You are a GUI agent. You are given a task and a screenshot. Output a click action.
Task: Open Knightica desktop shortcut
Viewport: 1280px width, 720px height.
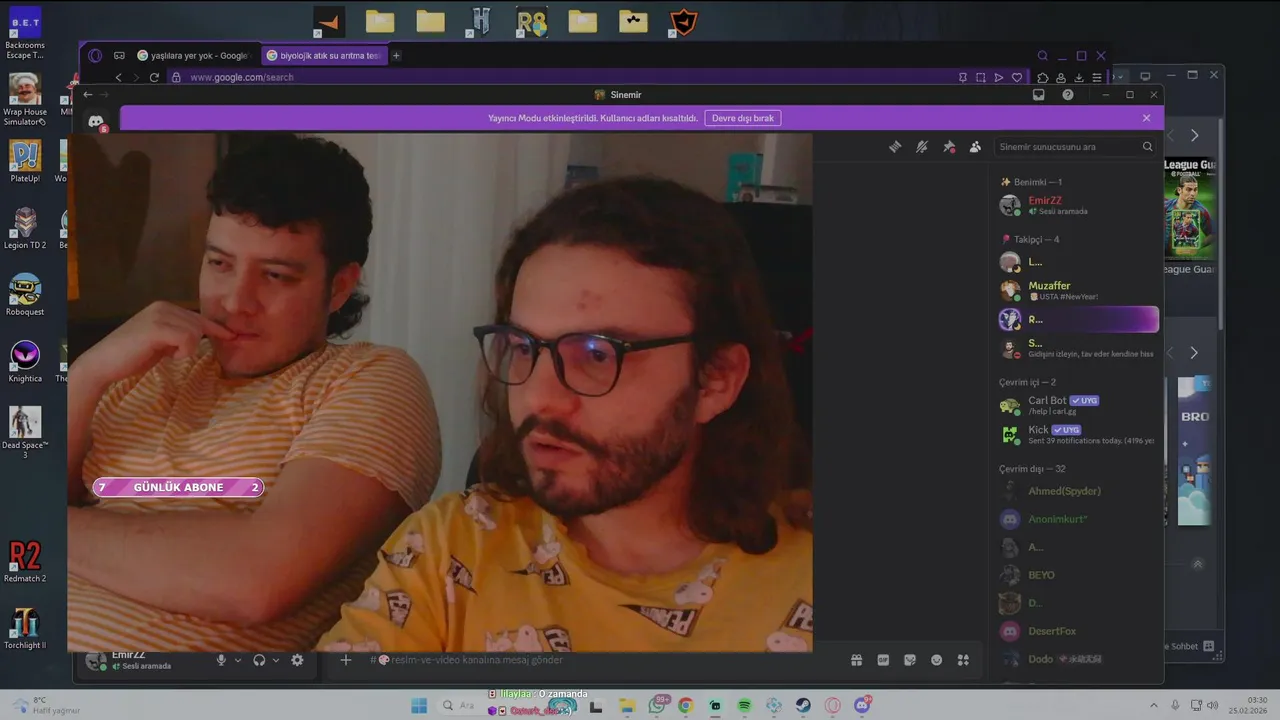pos(25,362)
